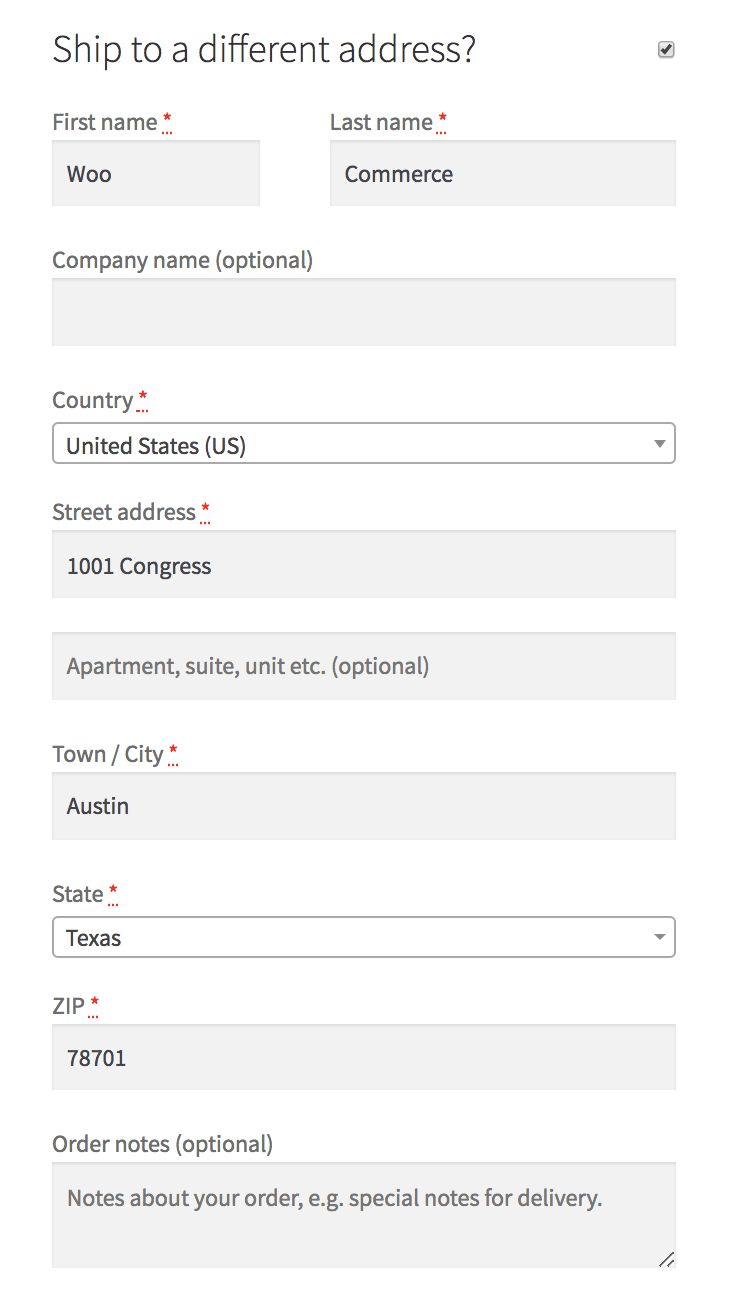Click the Town / City field showing Austin
The image size is (736, 1316).
[x=363, y=806]
